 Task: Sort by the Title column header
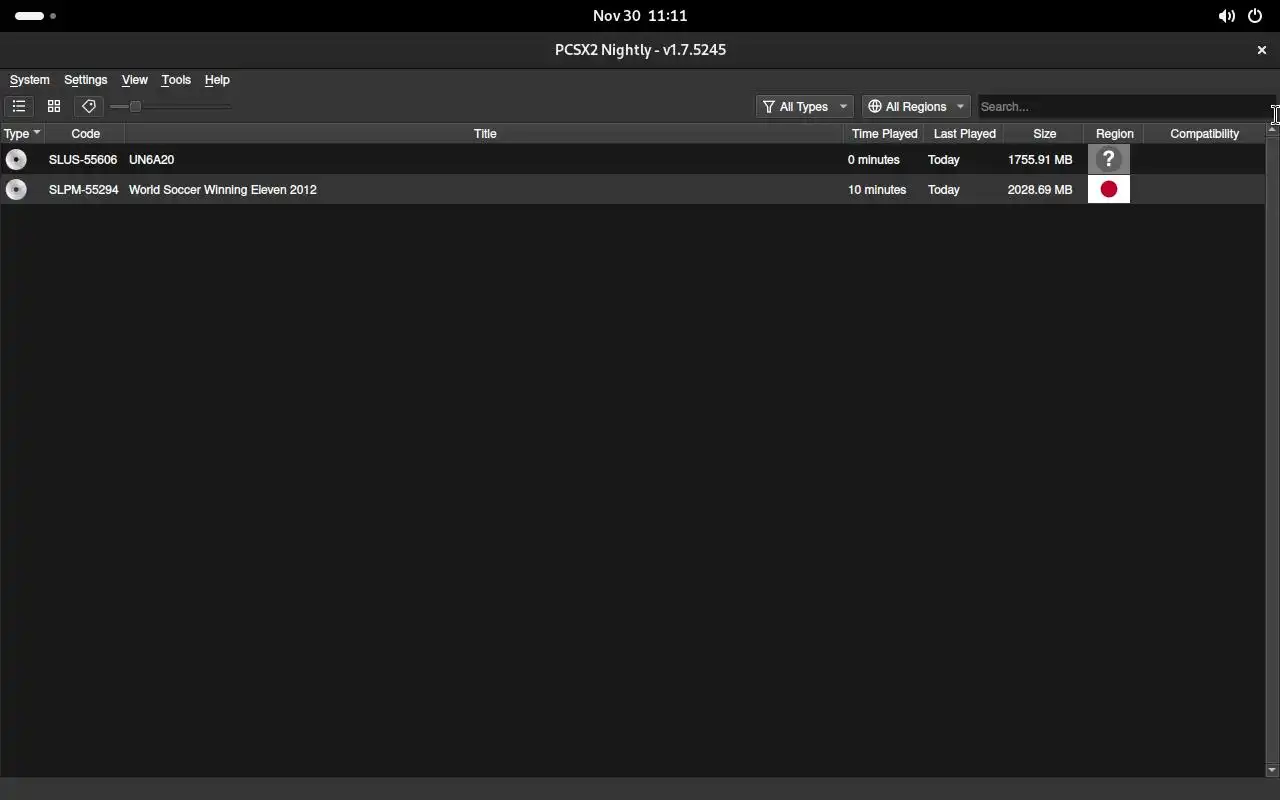click(484, 133)
